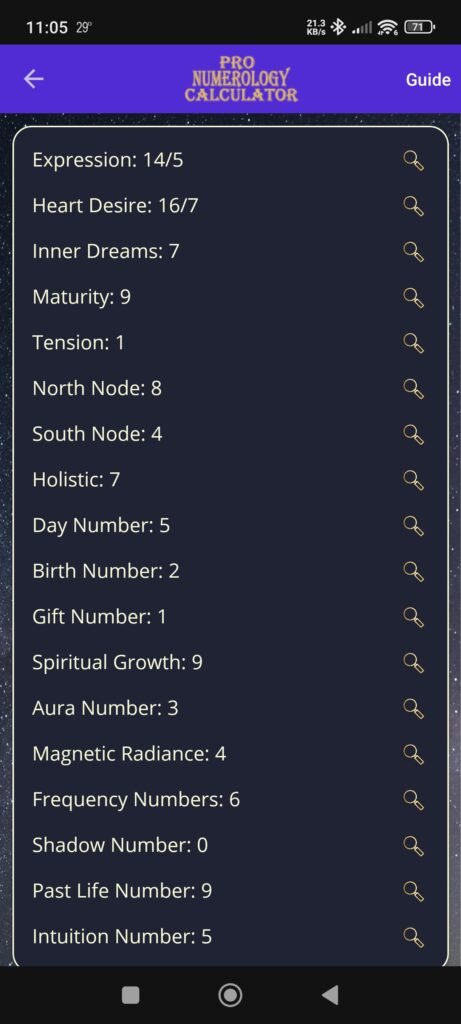This screenshot has width=461, height=1024.
Task: Open the Guide from the header
Action: point(428,80)
